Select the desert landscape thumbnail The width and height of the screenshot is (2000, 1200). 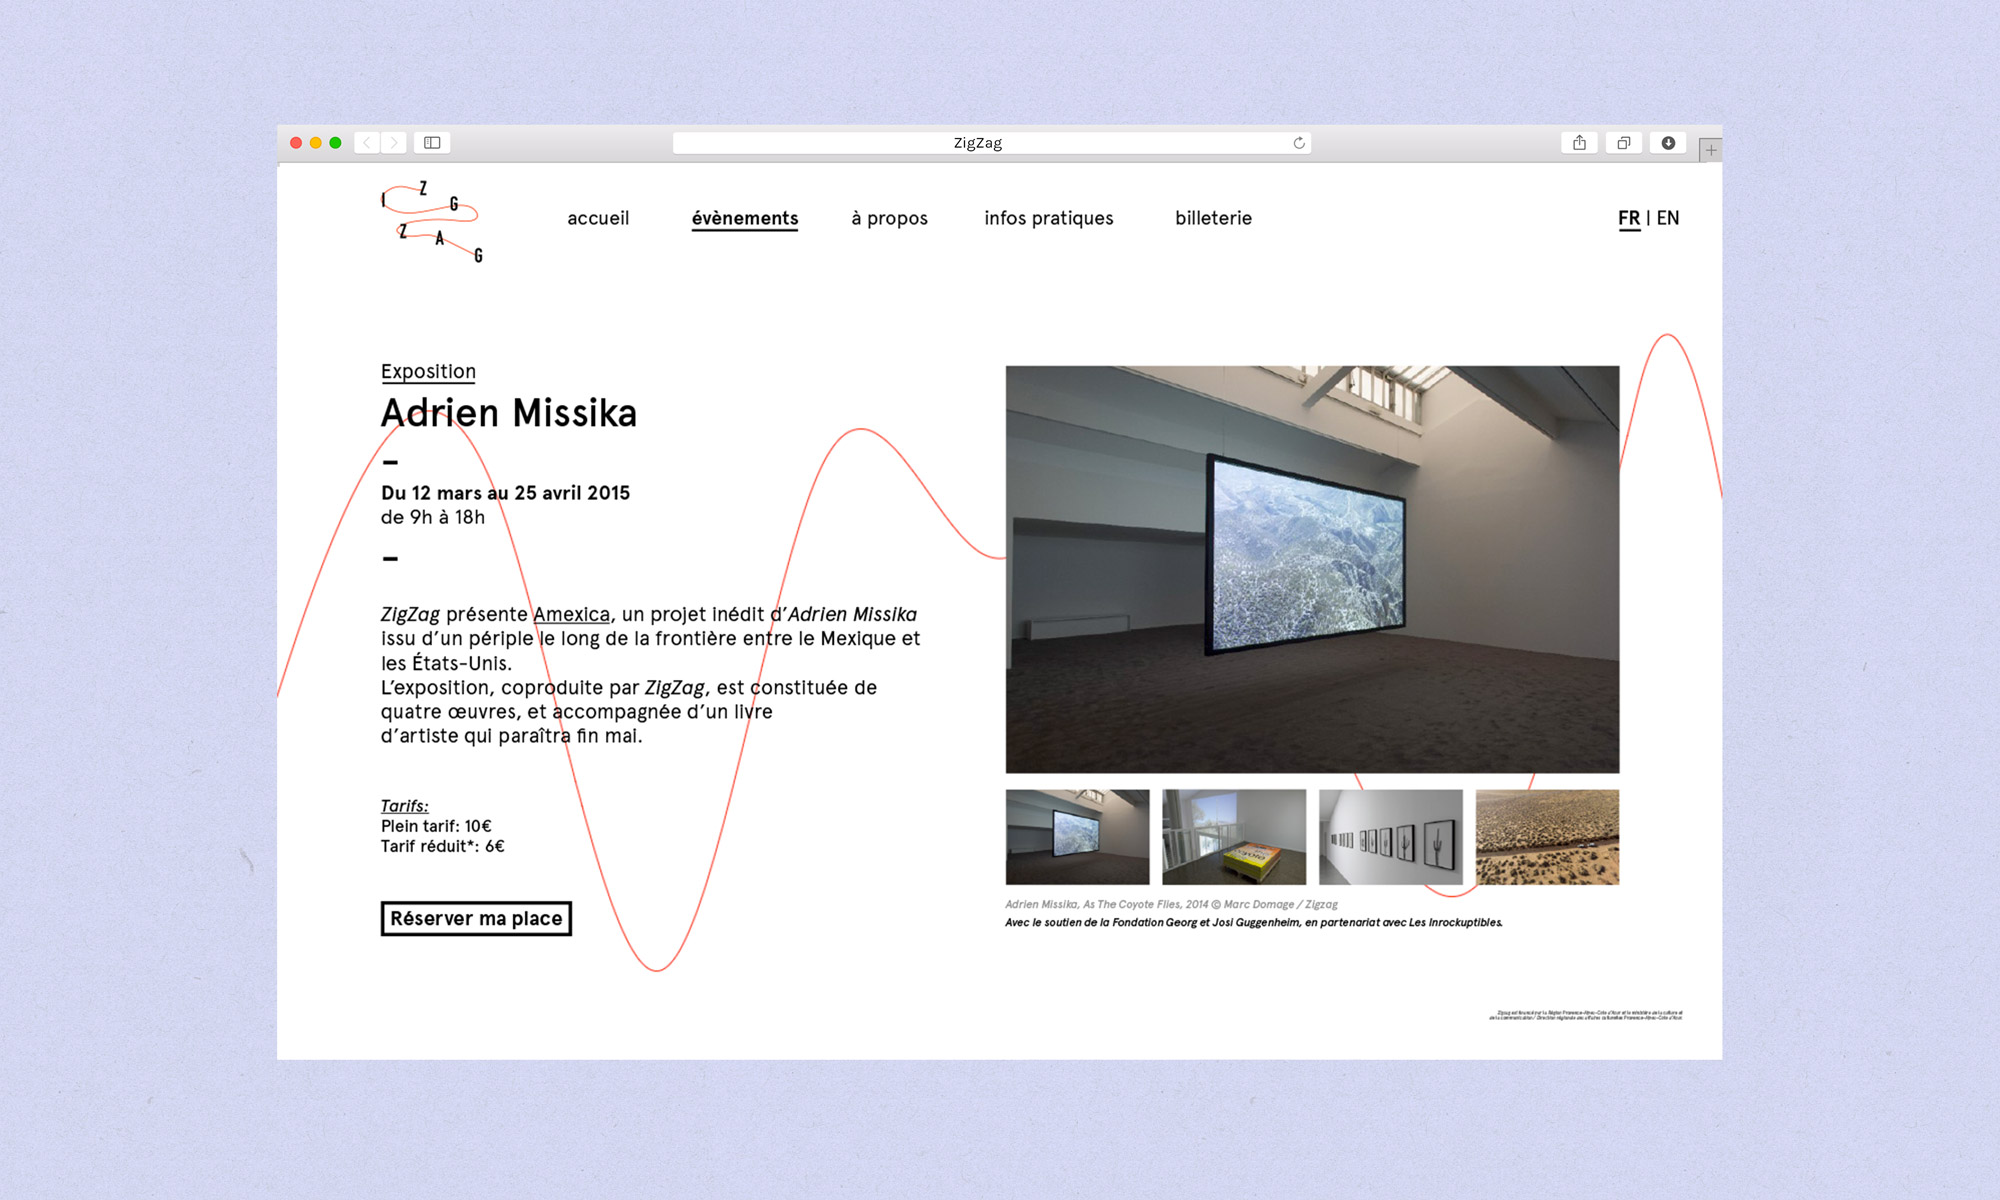pyautogui.click(x=1547, y=837)
